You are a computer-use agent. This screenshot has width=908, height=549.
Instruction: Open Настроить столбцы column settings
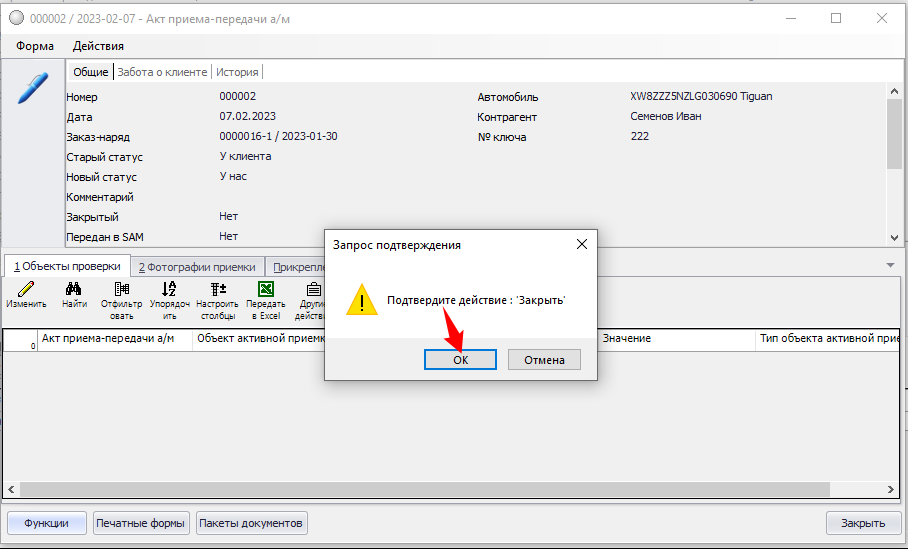pyautogui.click(x=217, y=290)
